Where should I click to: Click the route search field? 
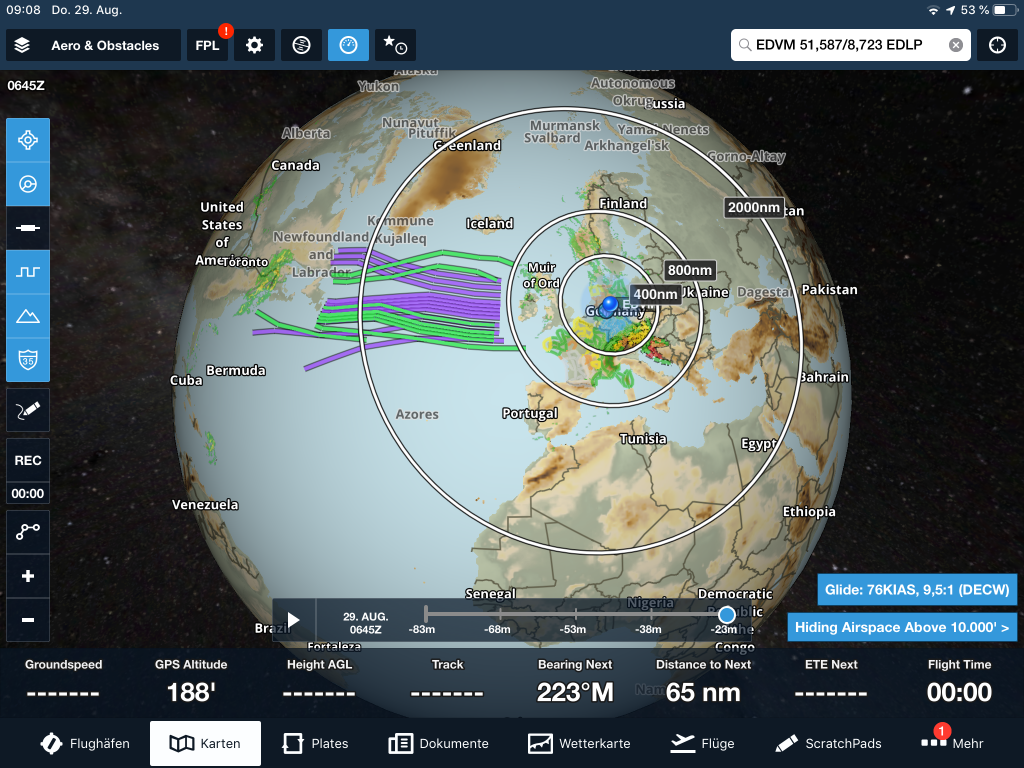(x=850, y=45)
